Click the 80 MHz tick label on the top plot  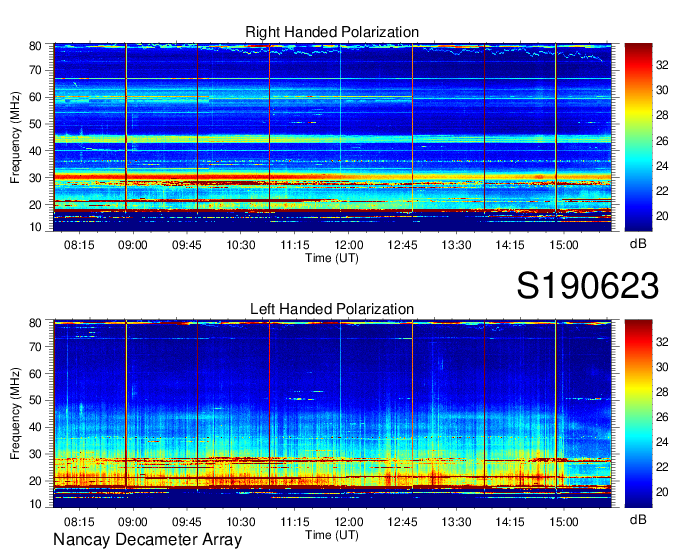(x=35, y=46)
